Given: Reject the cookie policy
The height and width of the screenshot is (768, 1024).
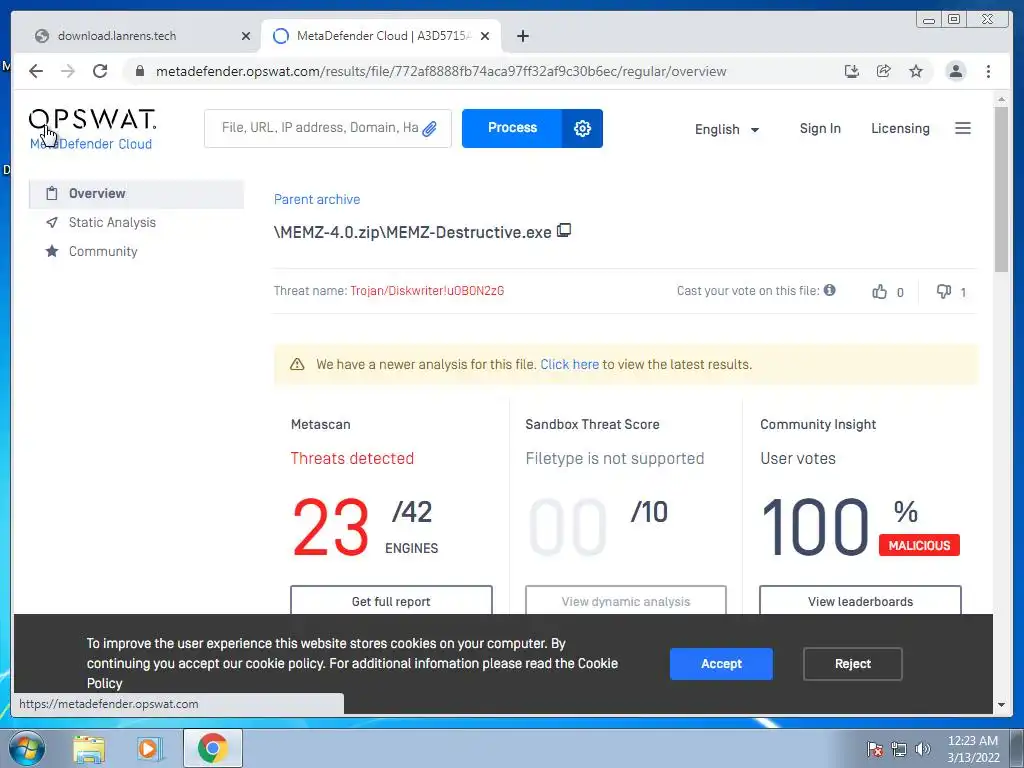Looking at the screenshot, I should point(852,664).
